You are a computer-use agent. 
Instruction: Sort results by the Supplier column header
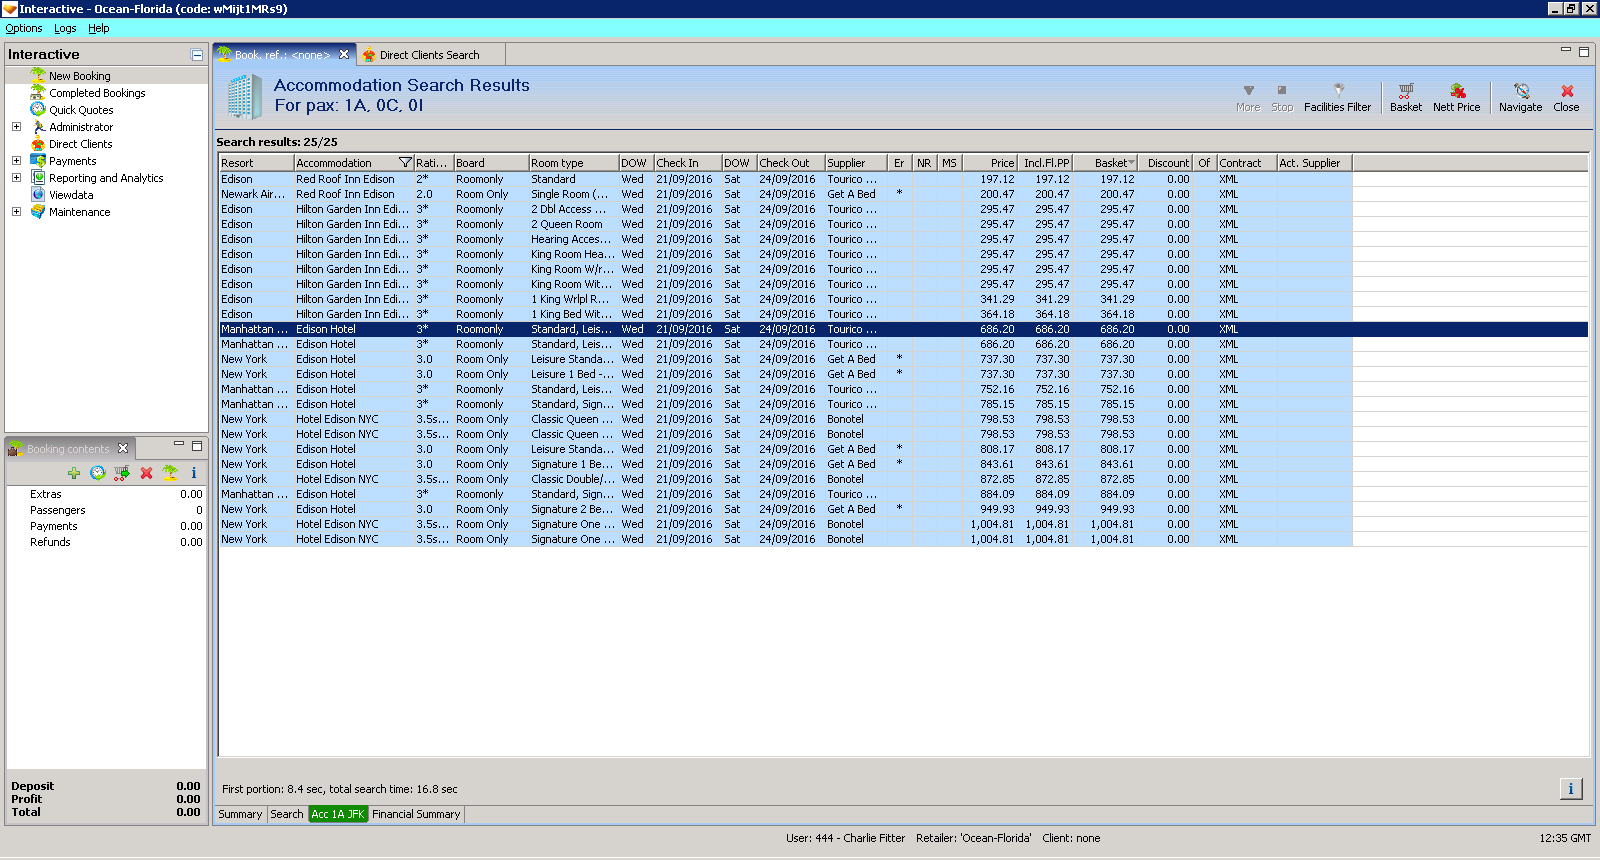tap(856, 163)
